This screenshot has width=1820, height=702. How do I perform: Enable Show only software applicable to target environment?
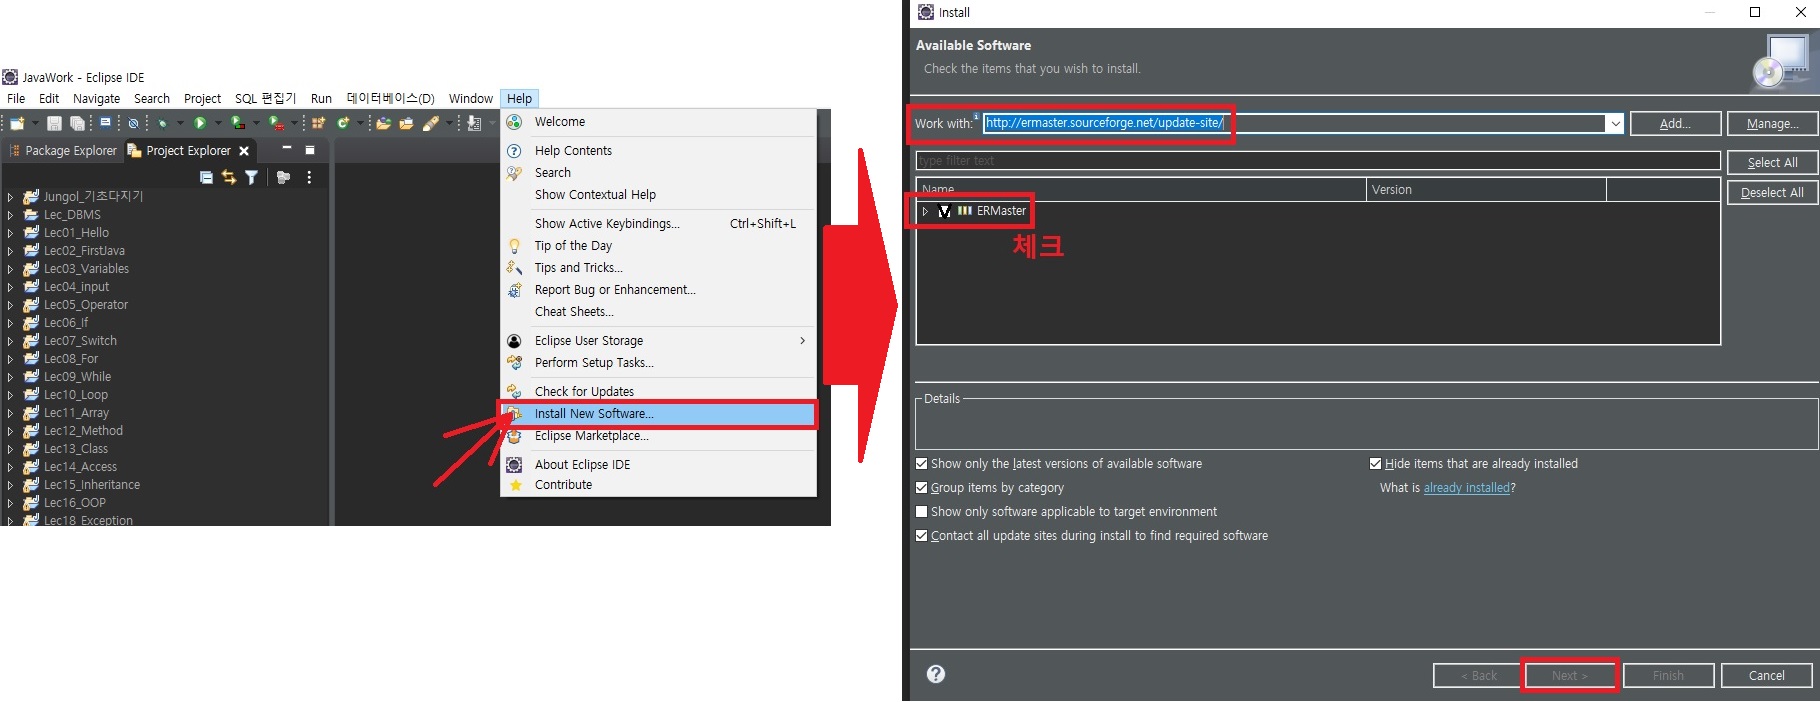click(922, 512)
